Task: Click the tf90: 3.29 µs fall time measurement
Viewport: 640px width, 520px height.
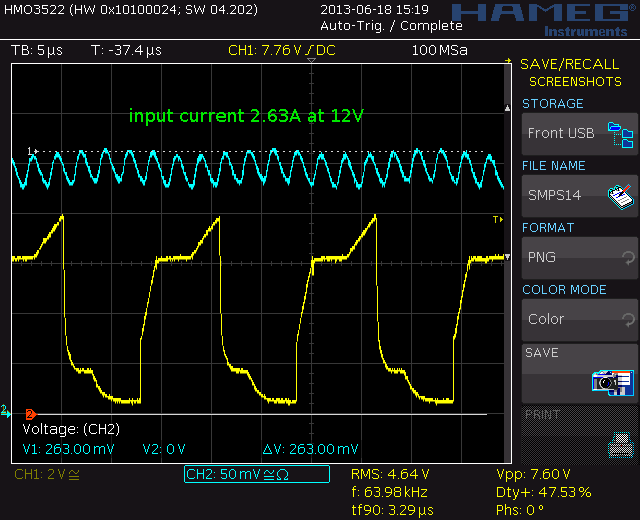Action: coord(393,510)
